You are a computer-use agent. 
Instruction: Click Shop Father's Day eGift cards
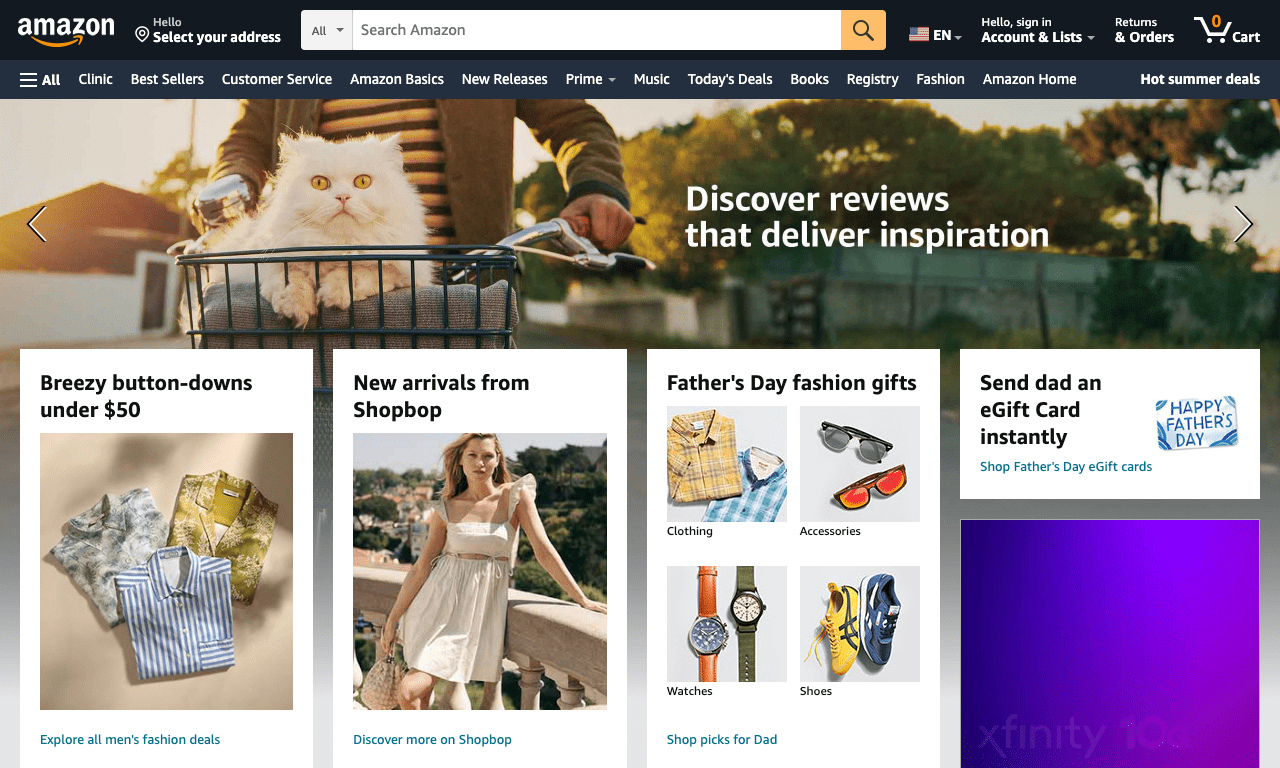click(x=1066, y=467)
